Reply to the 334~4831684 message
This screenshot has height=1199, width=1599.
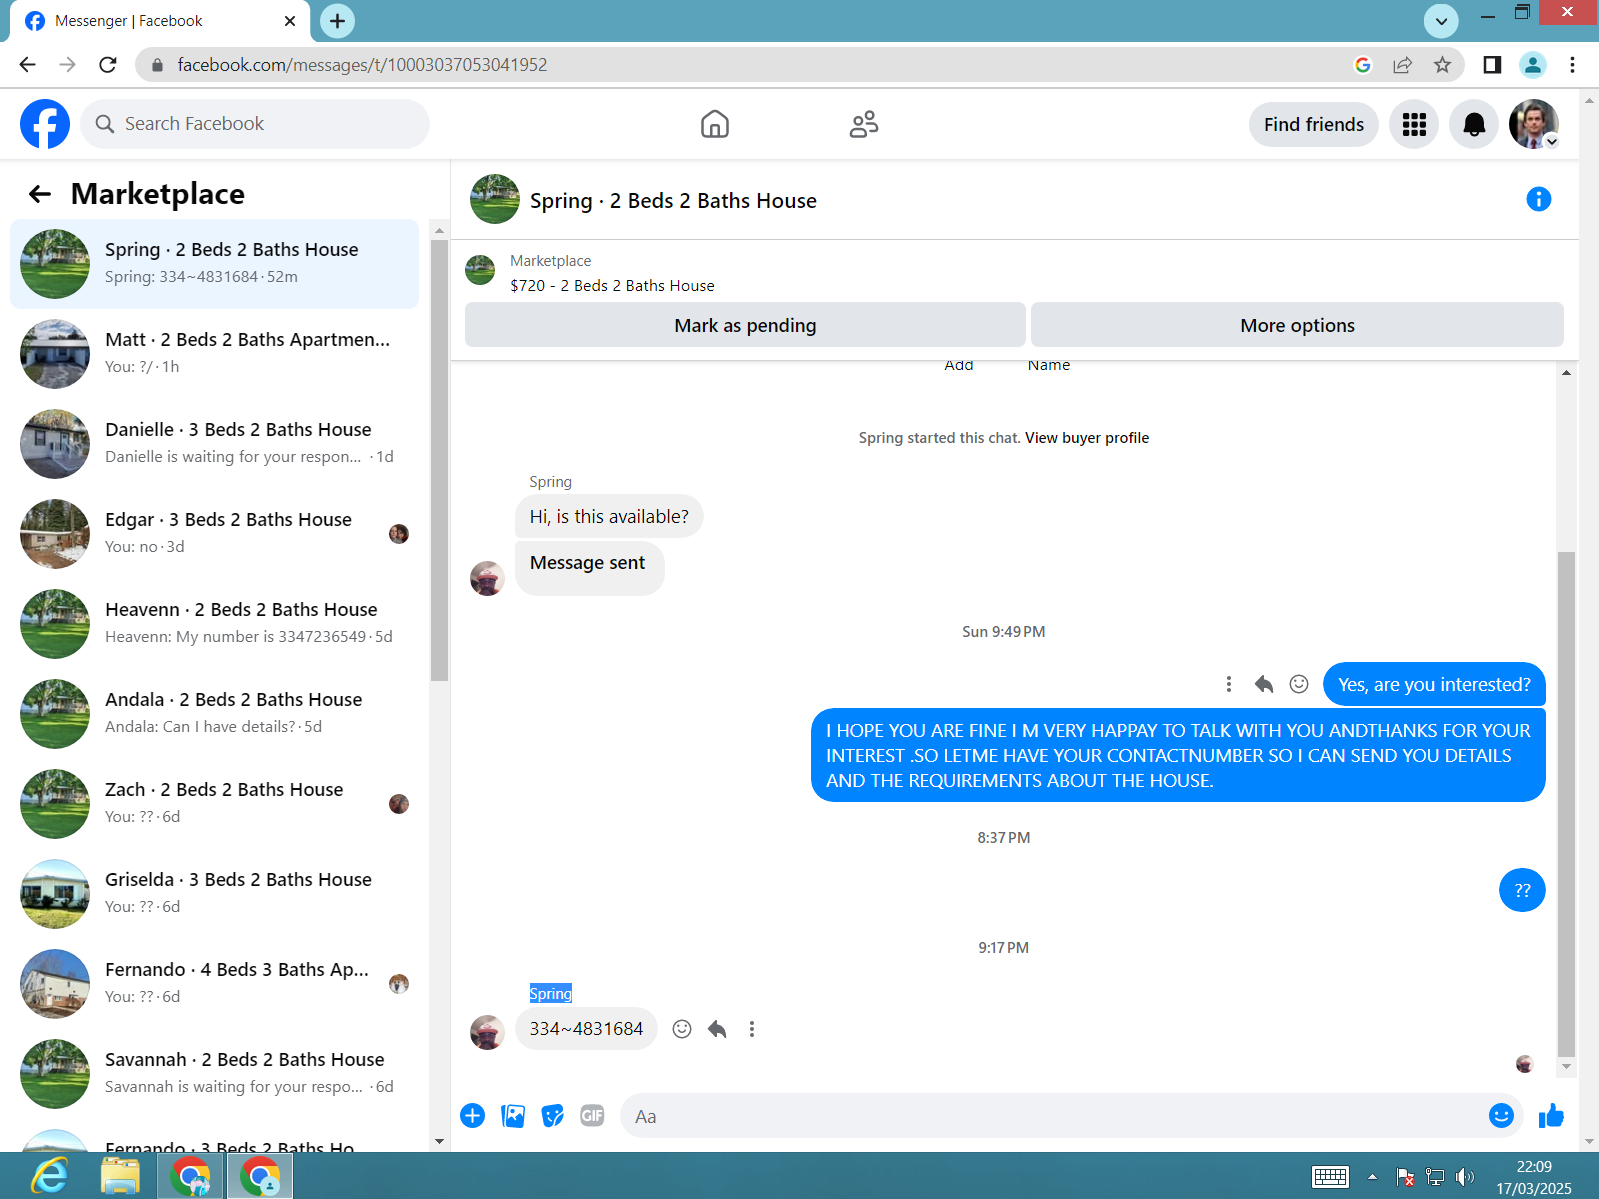pyautogui.click(x=717, y=1029)
